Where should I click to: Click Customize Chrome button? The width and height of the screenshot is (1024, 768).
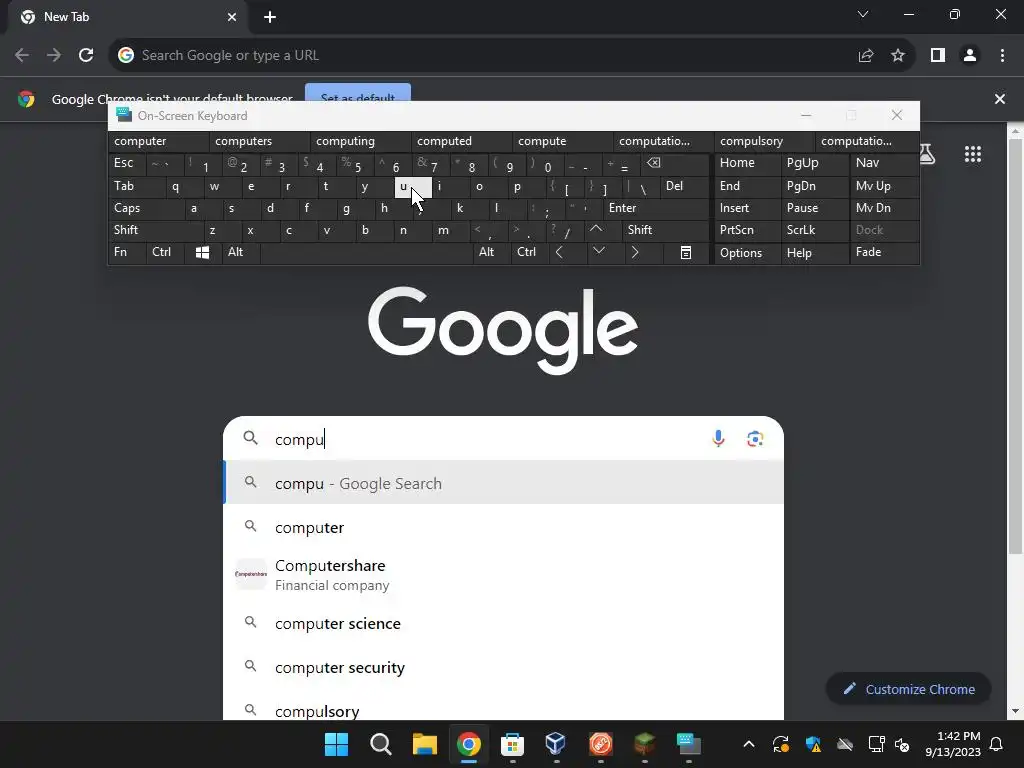click(x=908, y=689)
